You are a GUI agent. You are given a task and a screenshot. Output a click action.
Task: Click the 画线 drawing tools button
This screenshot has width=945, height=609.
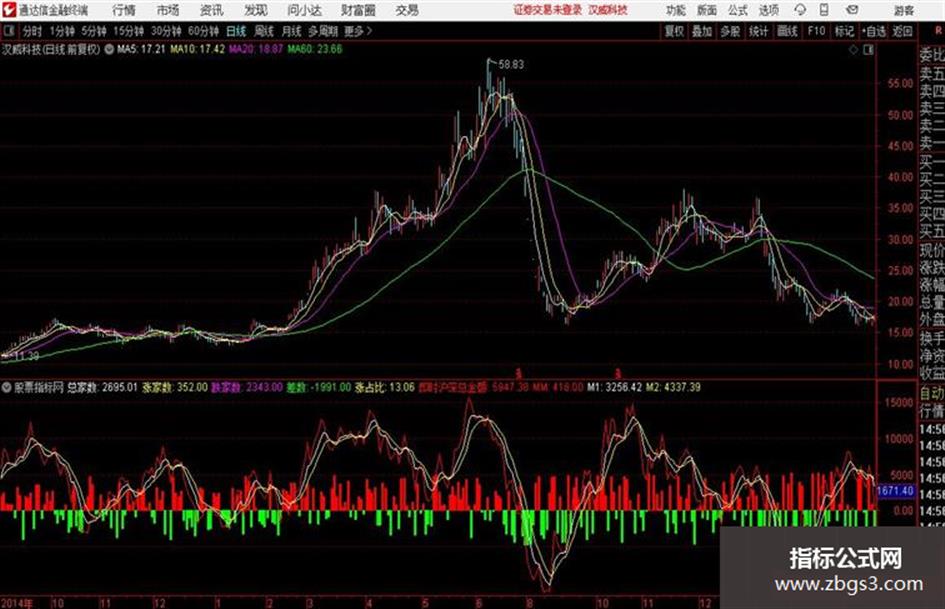(787, 31)
